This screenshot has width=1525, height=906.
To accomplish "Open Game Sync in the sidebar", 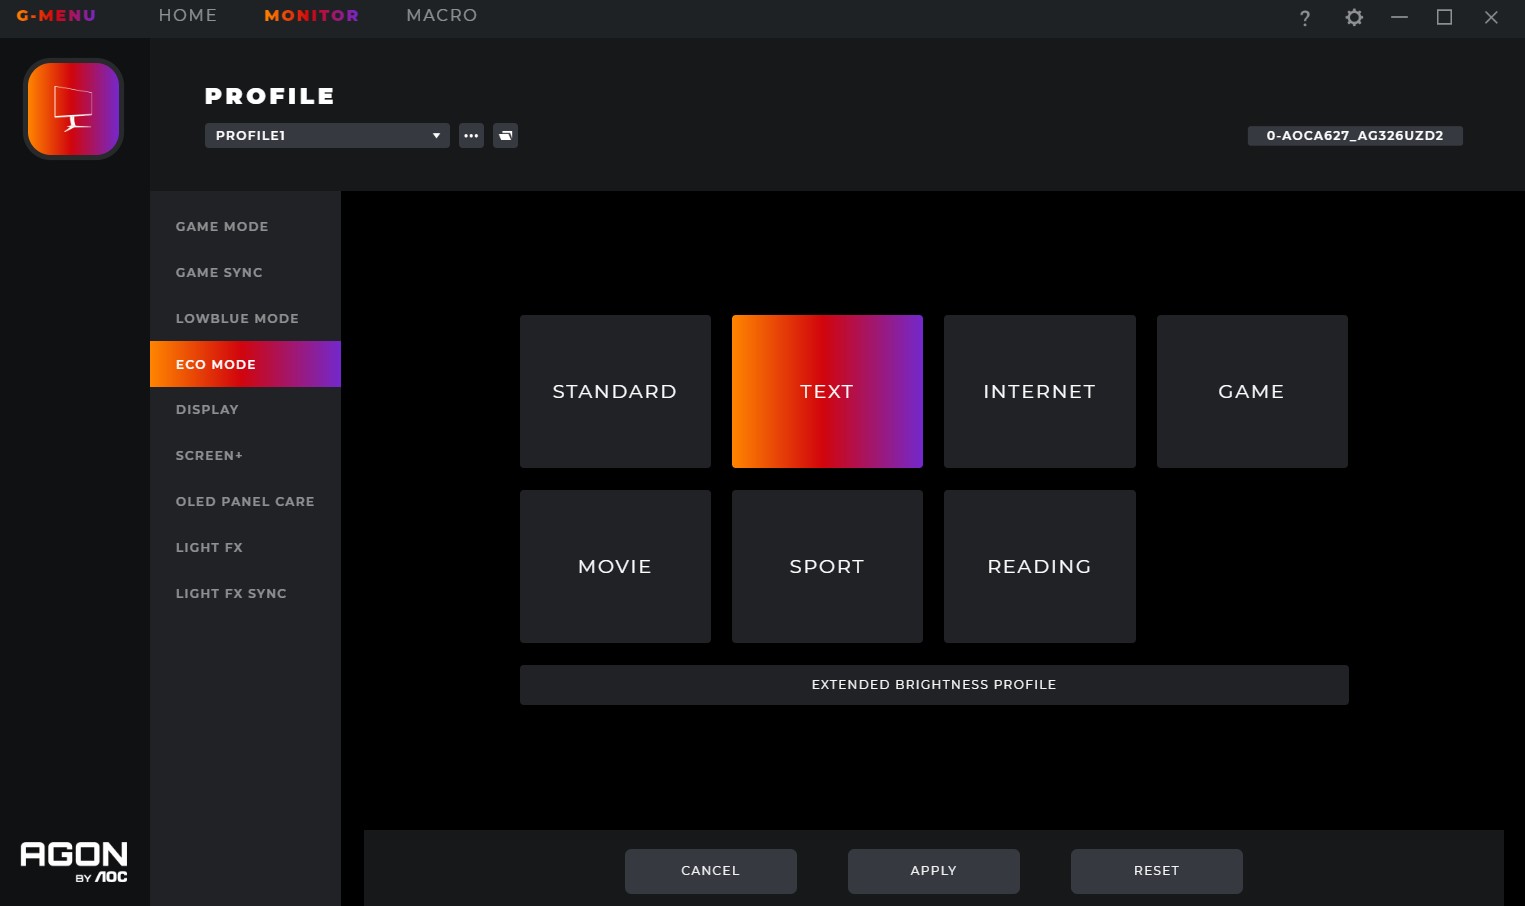I will coord(245,272).
